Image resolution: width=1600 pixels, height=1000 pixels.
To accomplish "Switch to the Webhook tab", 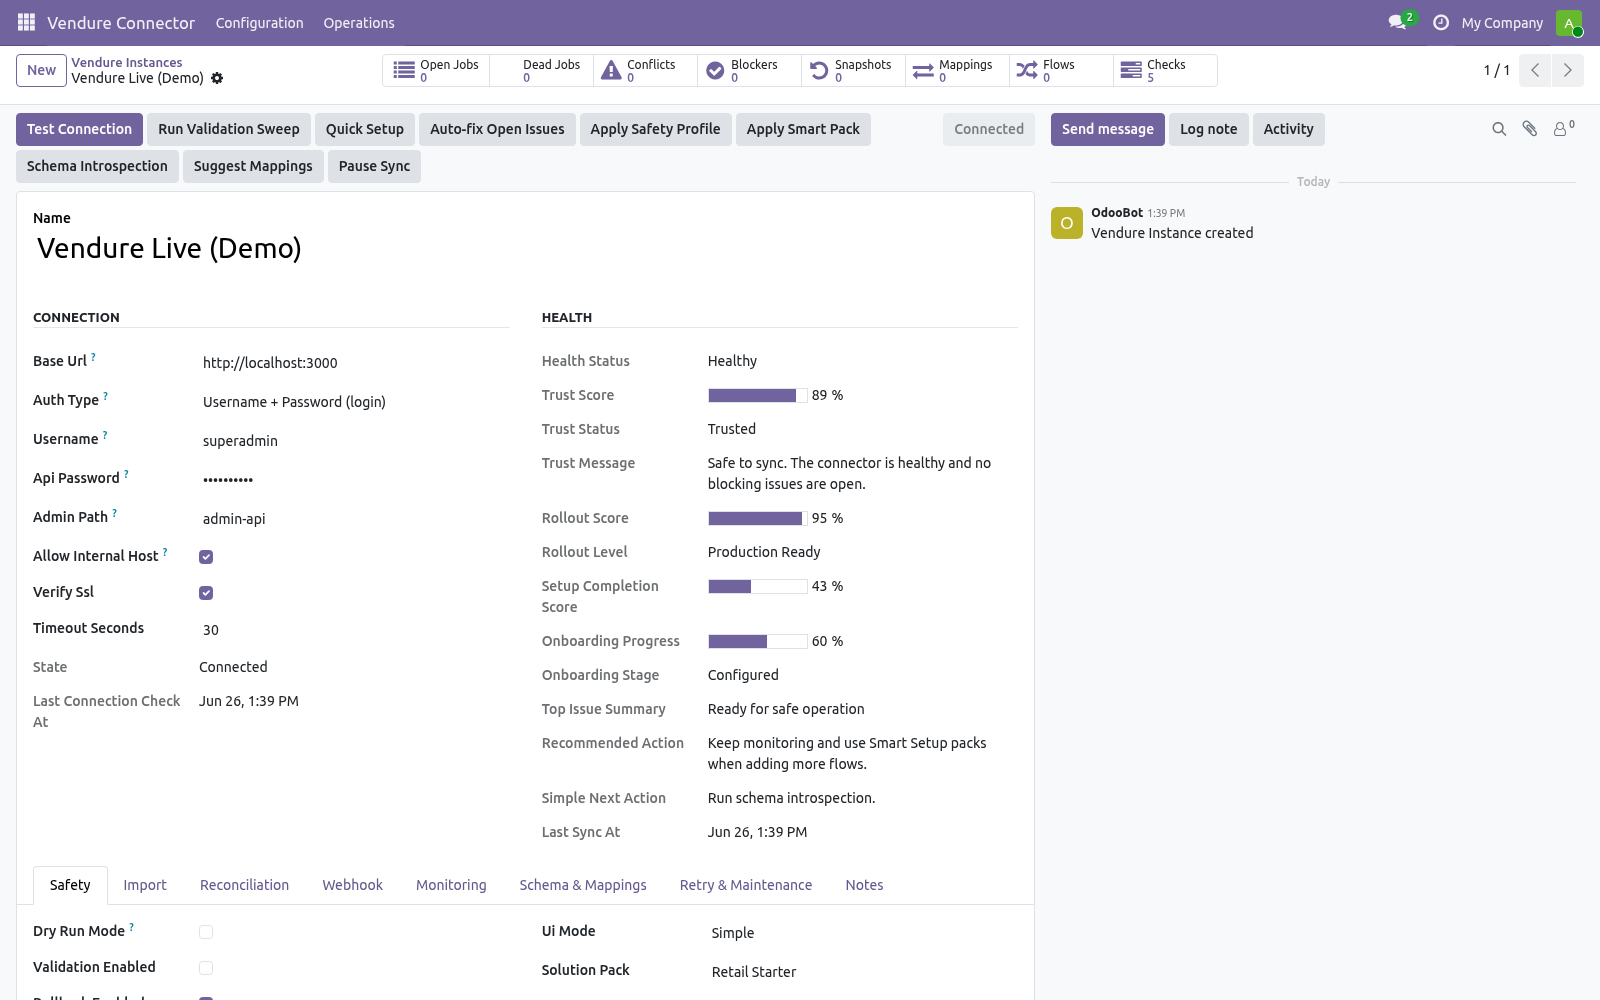I will pos(353,885).
